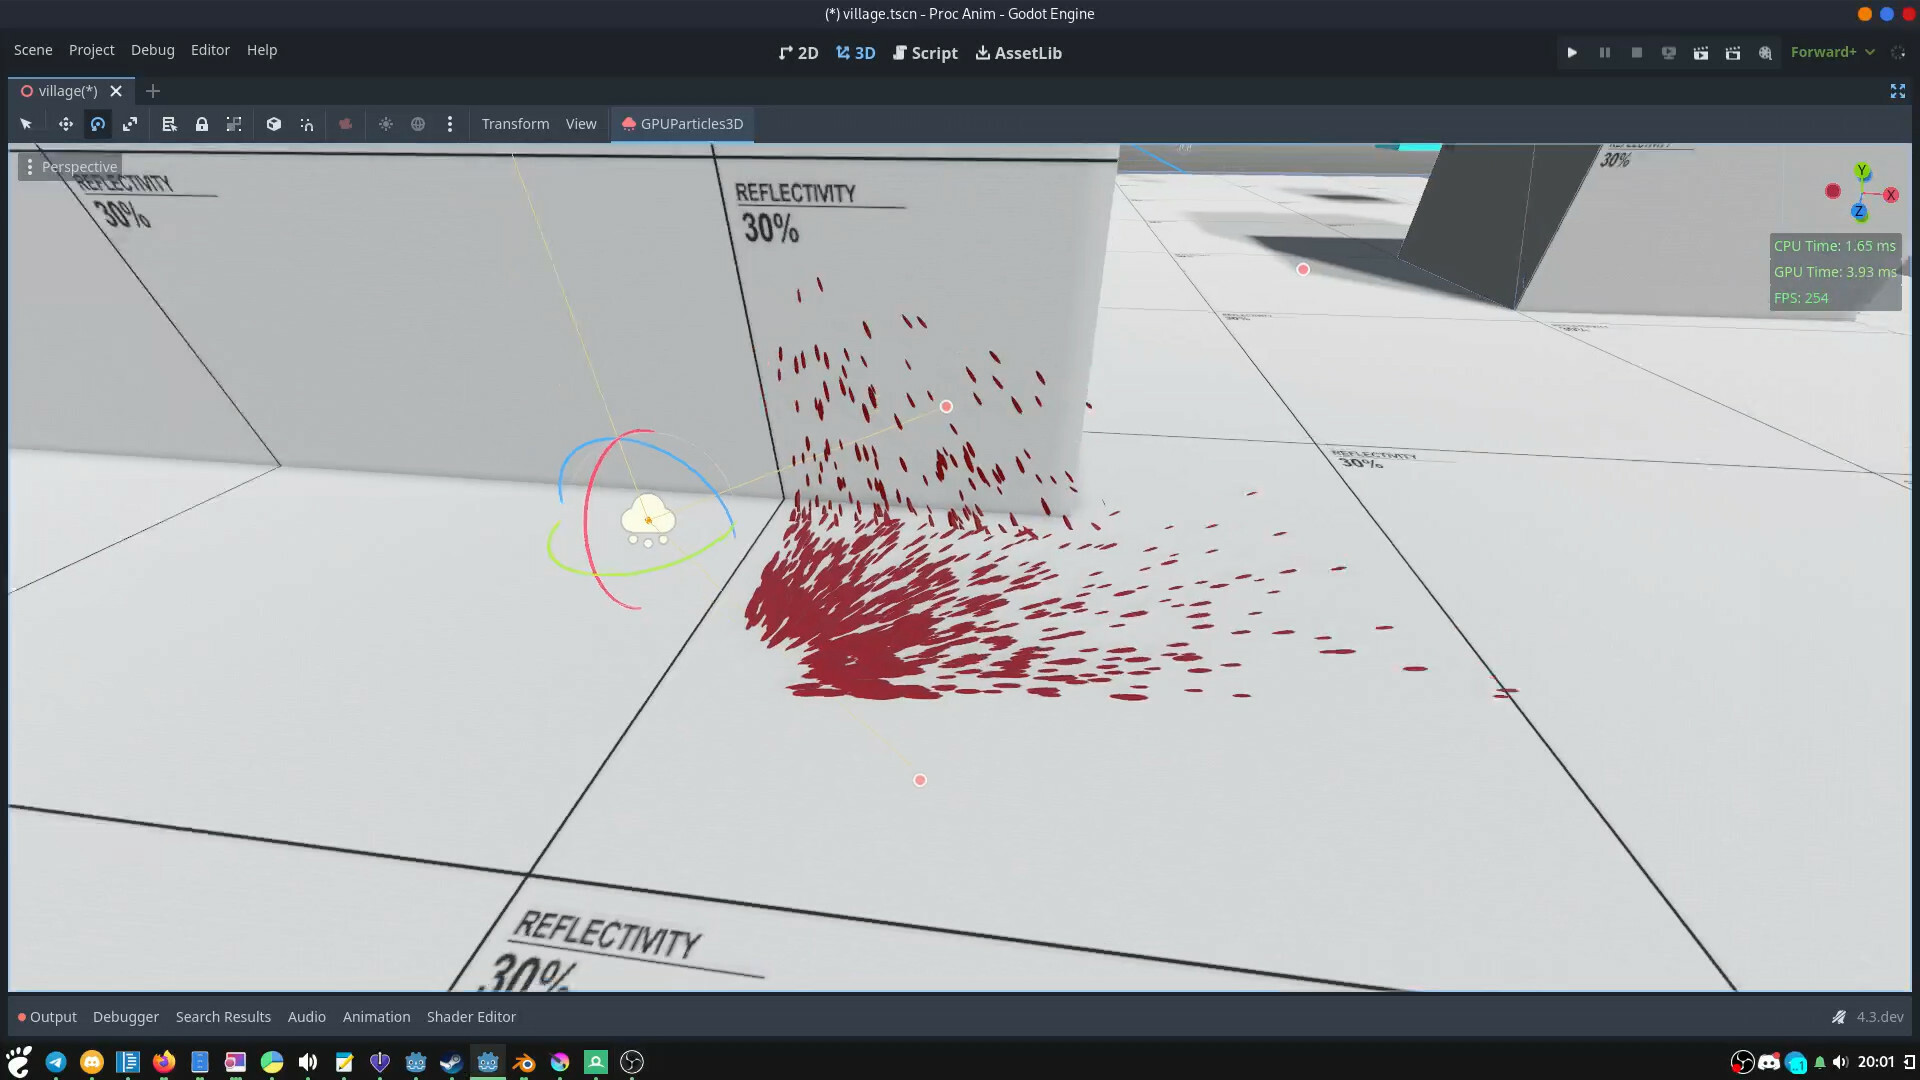Open Steam from the taskbar
Viewport: 1920px width, 1080px height.
(452, 1062)
